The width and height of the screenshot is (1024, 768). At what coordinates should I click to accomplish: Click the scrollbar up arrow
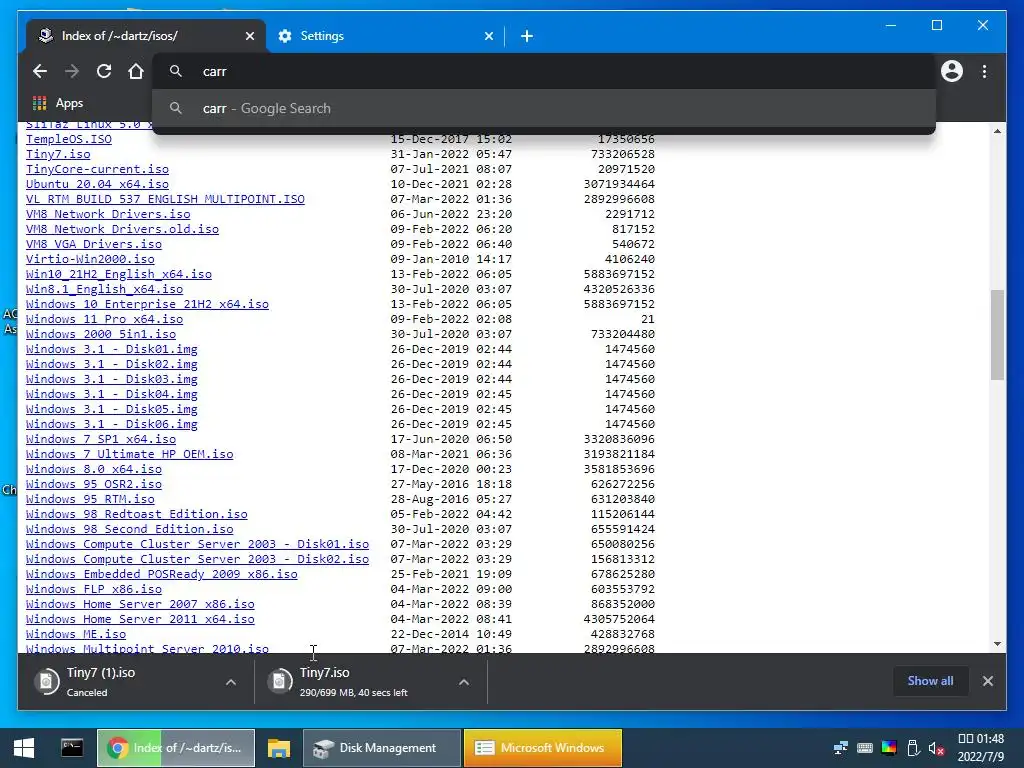point(997,131)
